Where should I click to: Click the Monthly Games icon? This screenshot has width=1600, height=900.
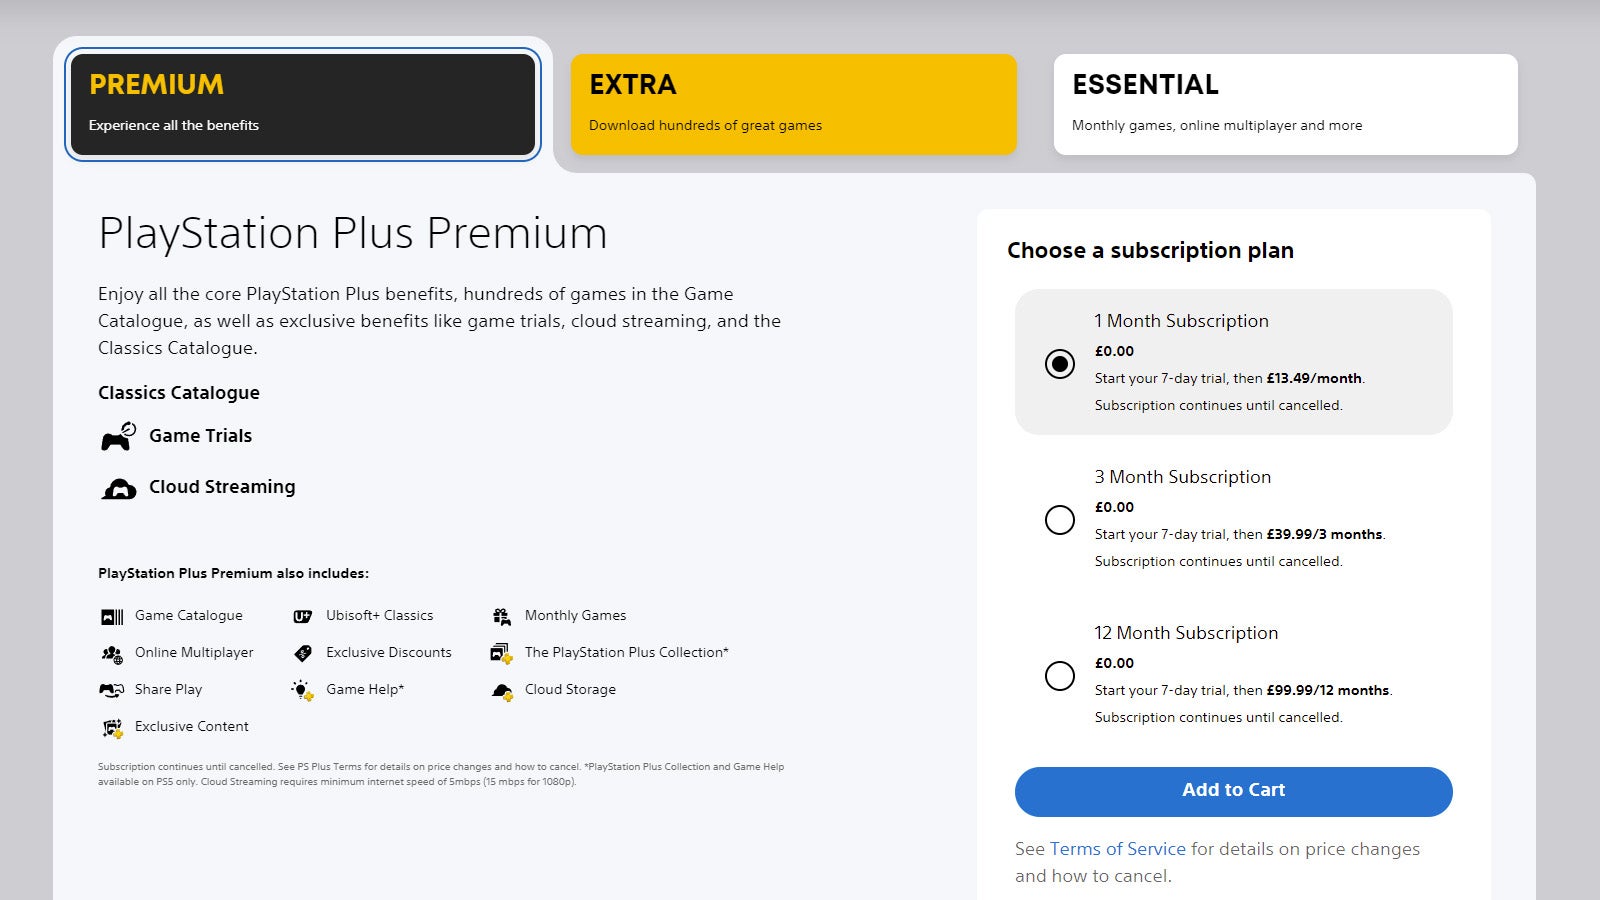click(x=501, y=616)
